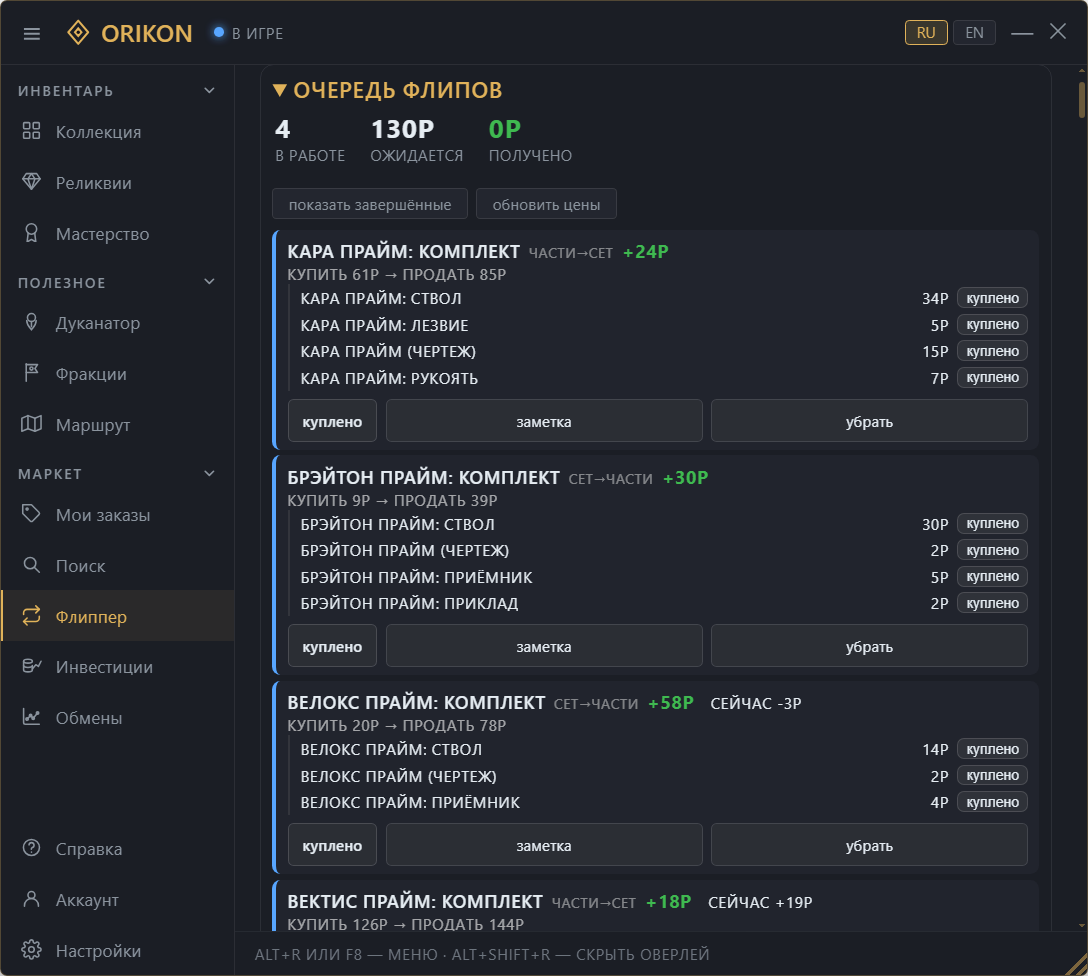Collapse the МАРКЕТ section chevron

210,473
